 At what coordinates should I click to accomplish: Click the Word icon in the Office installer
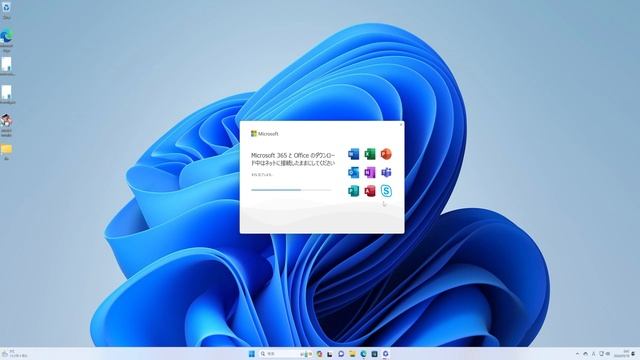353,154
